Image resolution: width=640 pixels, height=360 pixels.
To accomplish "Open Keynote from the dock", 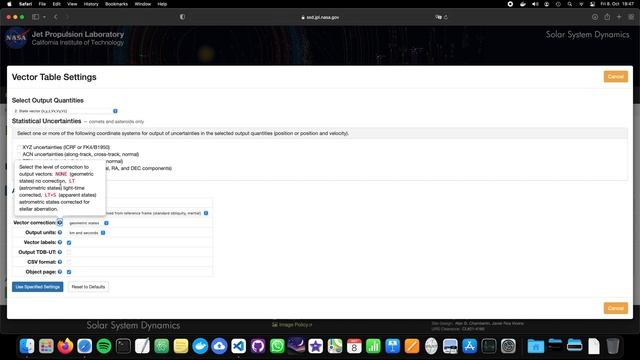I will [392, 346].
